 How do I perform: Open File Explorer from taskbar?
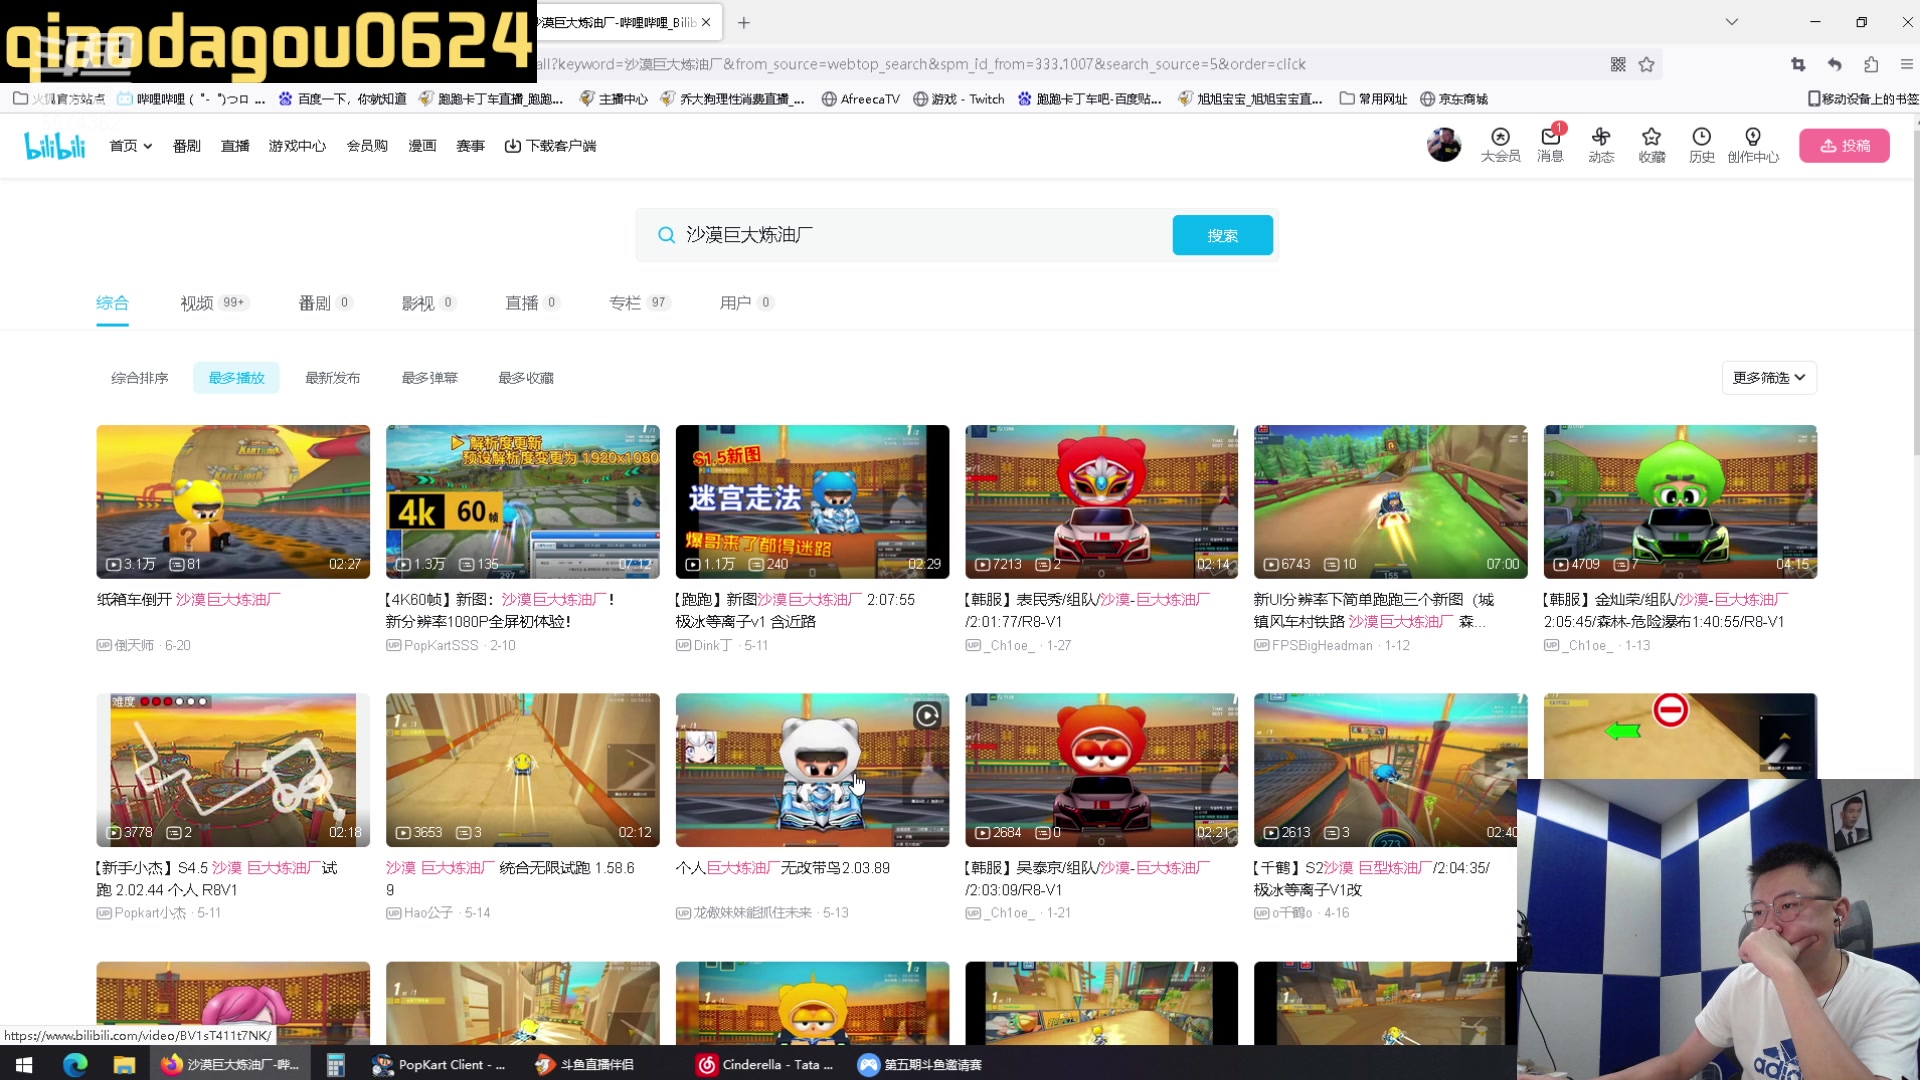(x=124, y=1064)
